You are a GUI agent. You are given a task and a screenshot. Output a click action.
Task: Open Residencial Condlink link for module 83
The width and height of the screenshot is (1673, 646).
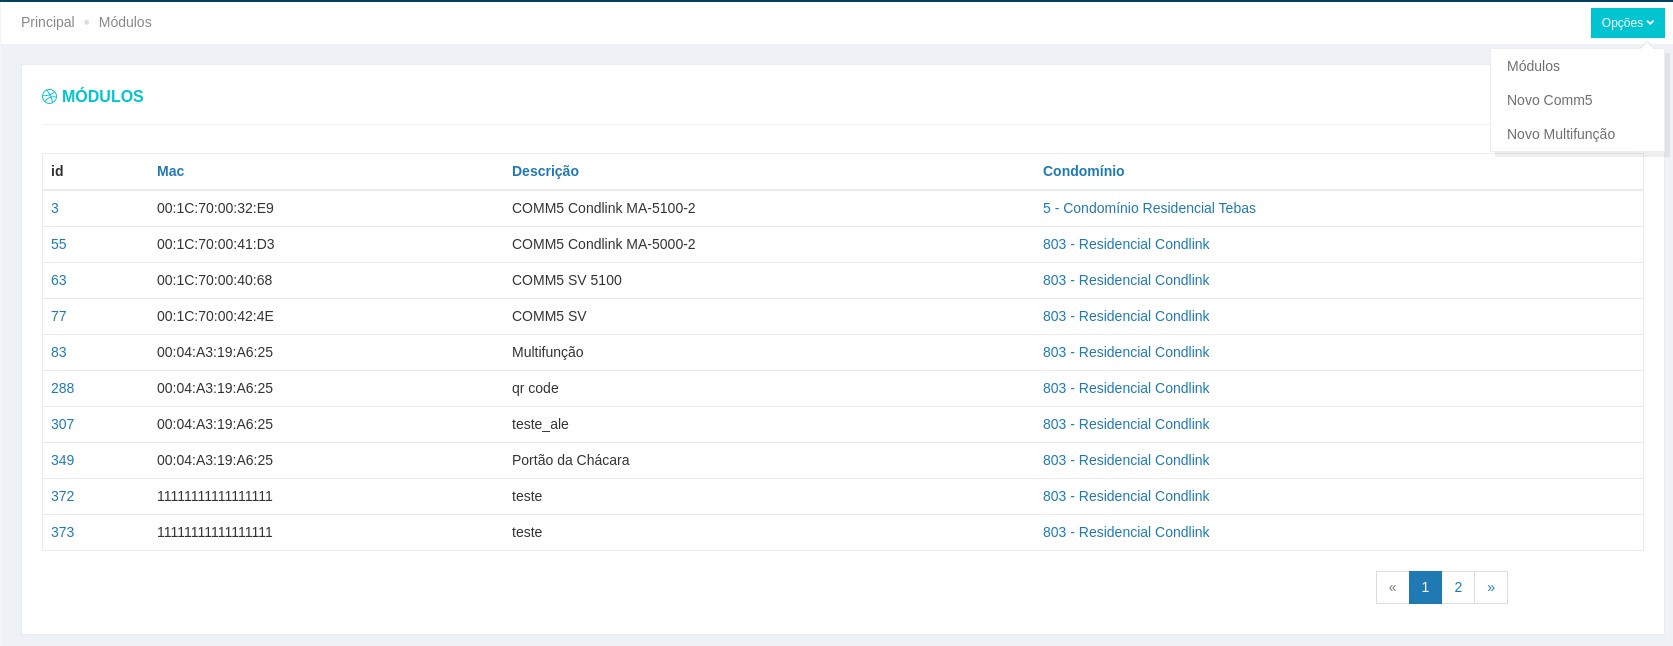tap(1126, 352)
